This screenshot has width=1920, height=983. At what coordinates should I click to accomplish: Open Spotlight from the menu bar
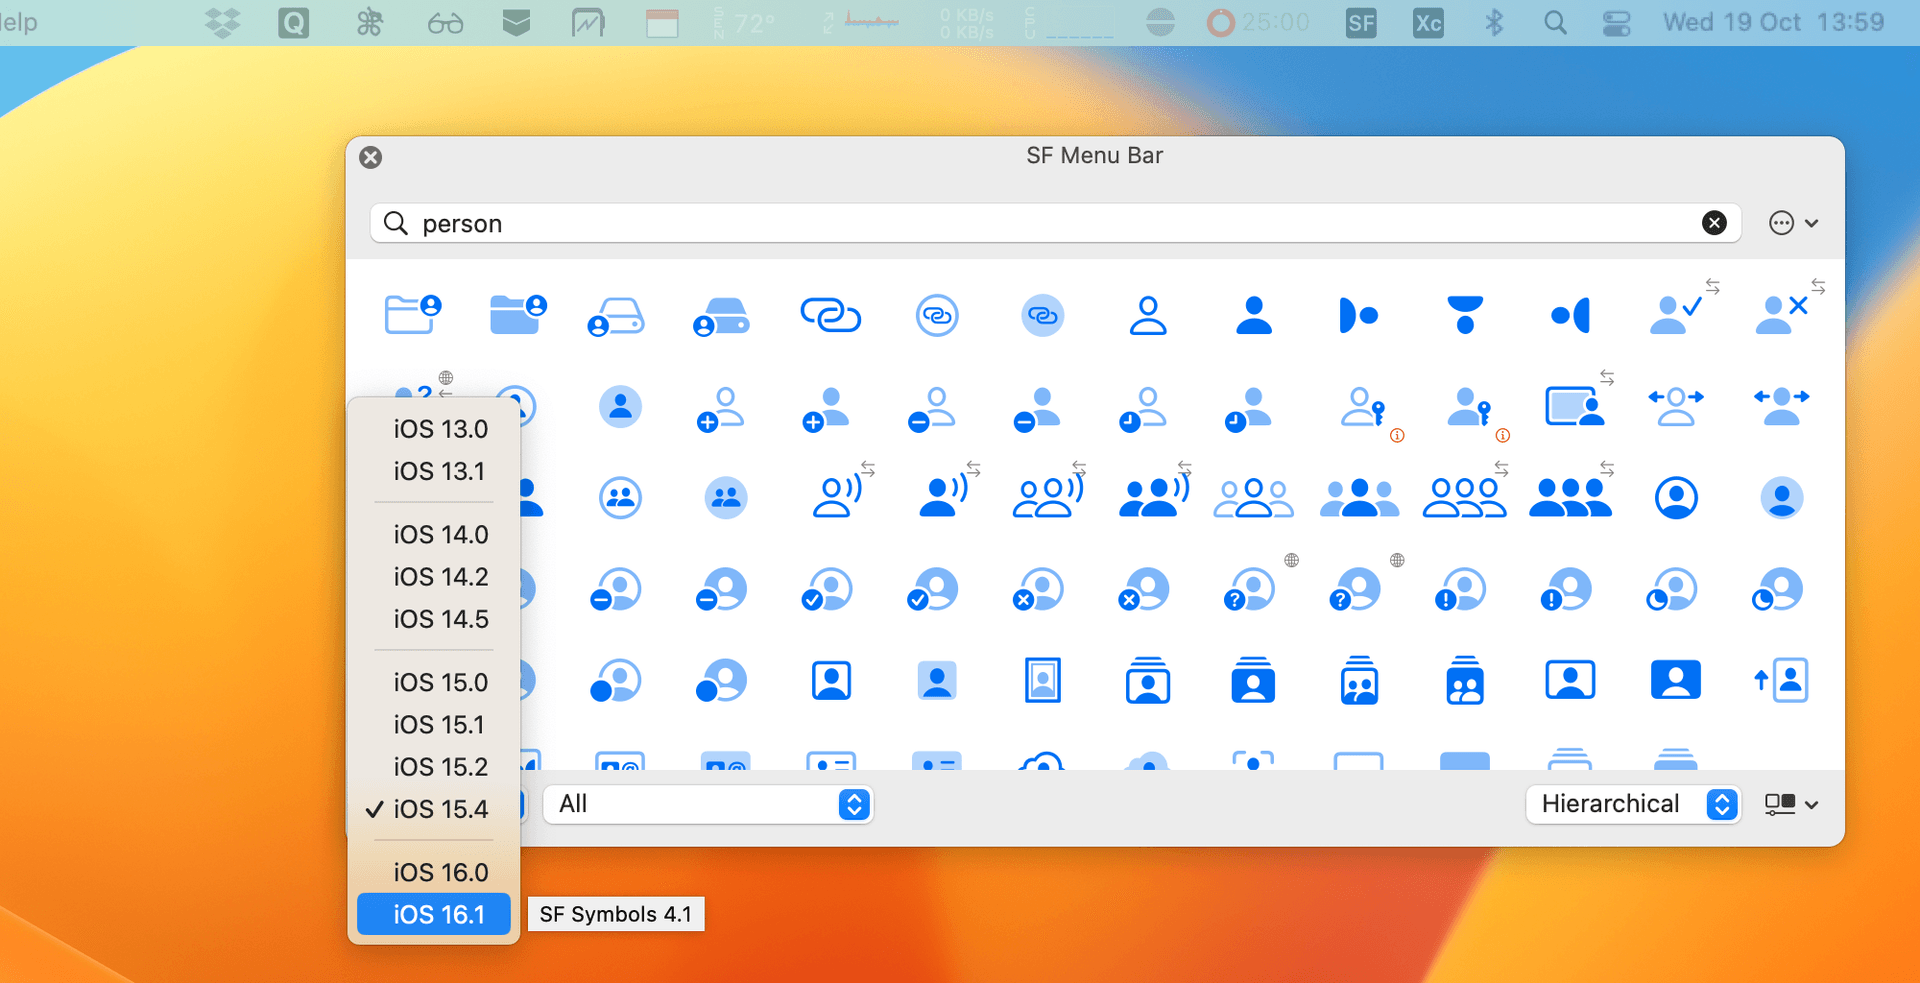click(1556, 22)
